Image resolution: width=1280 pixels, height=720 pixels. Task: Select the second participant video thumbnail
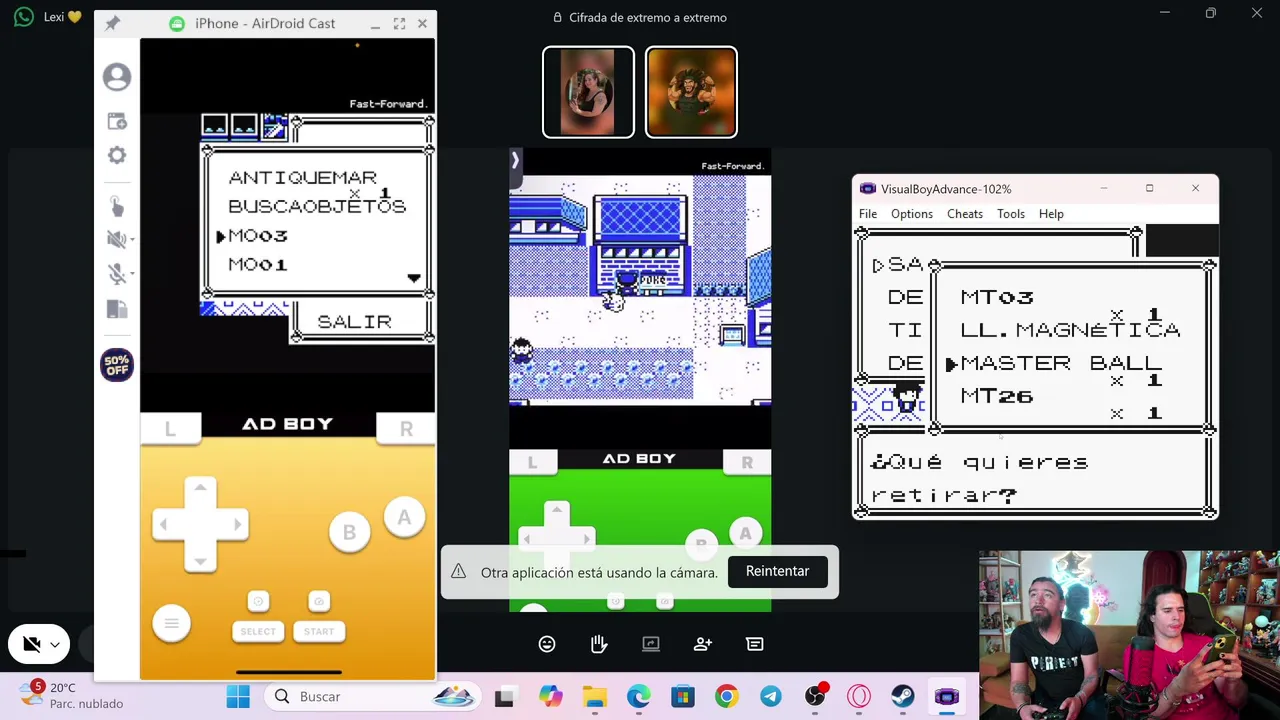691,92
